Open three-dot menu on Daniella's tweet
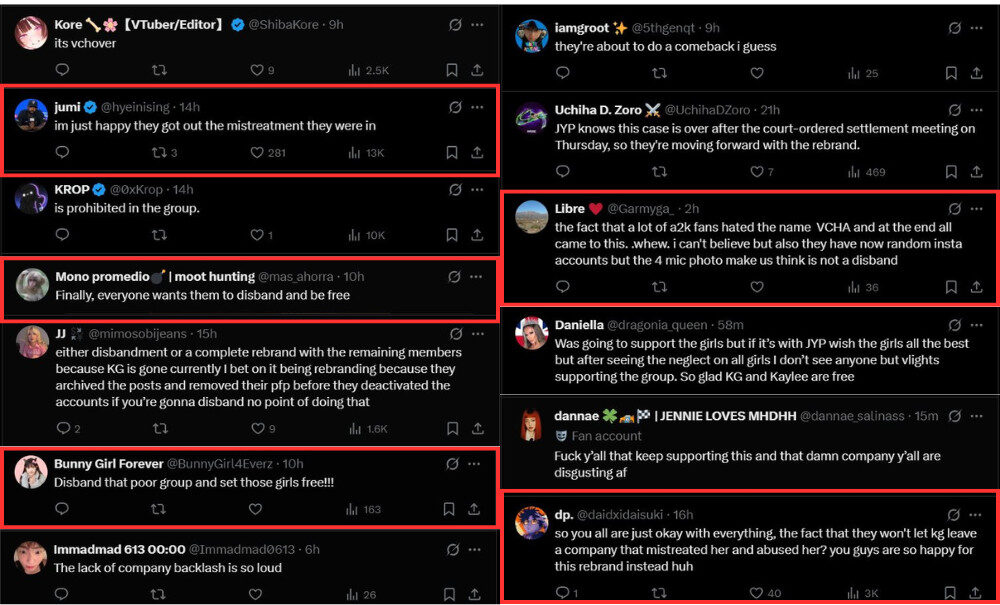The height and width of the screenshot is (605, 1000). pos(976,325)
